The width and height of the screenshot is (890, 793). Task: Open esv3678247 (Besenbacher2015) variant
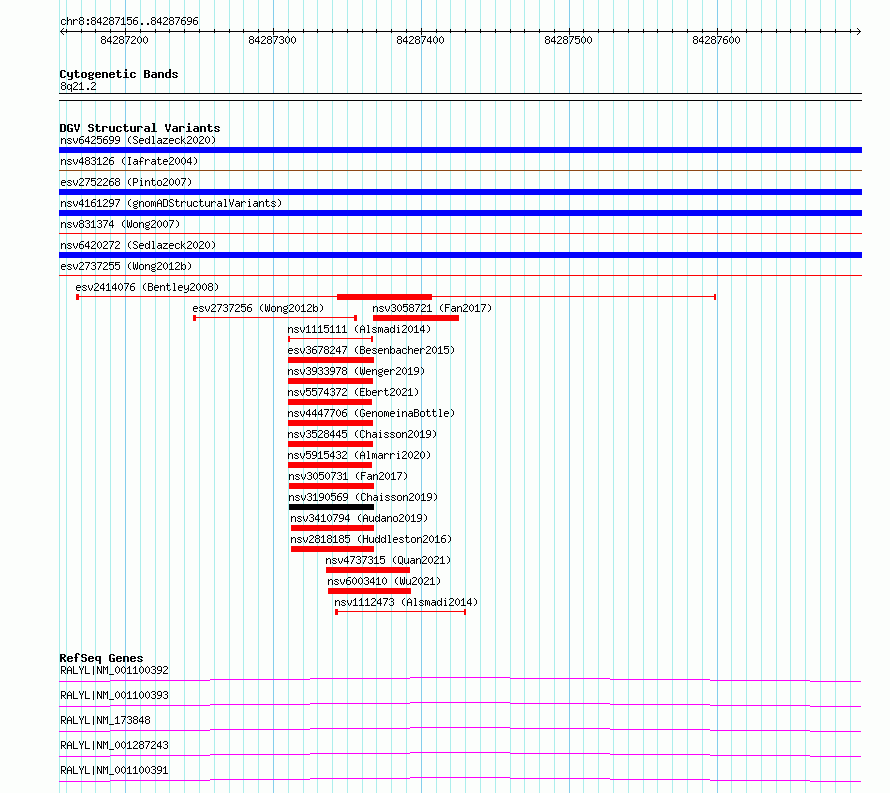point(371,350)
